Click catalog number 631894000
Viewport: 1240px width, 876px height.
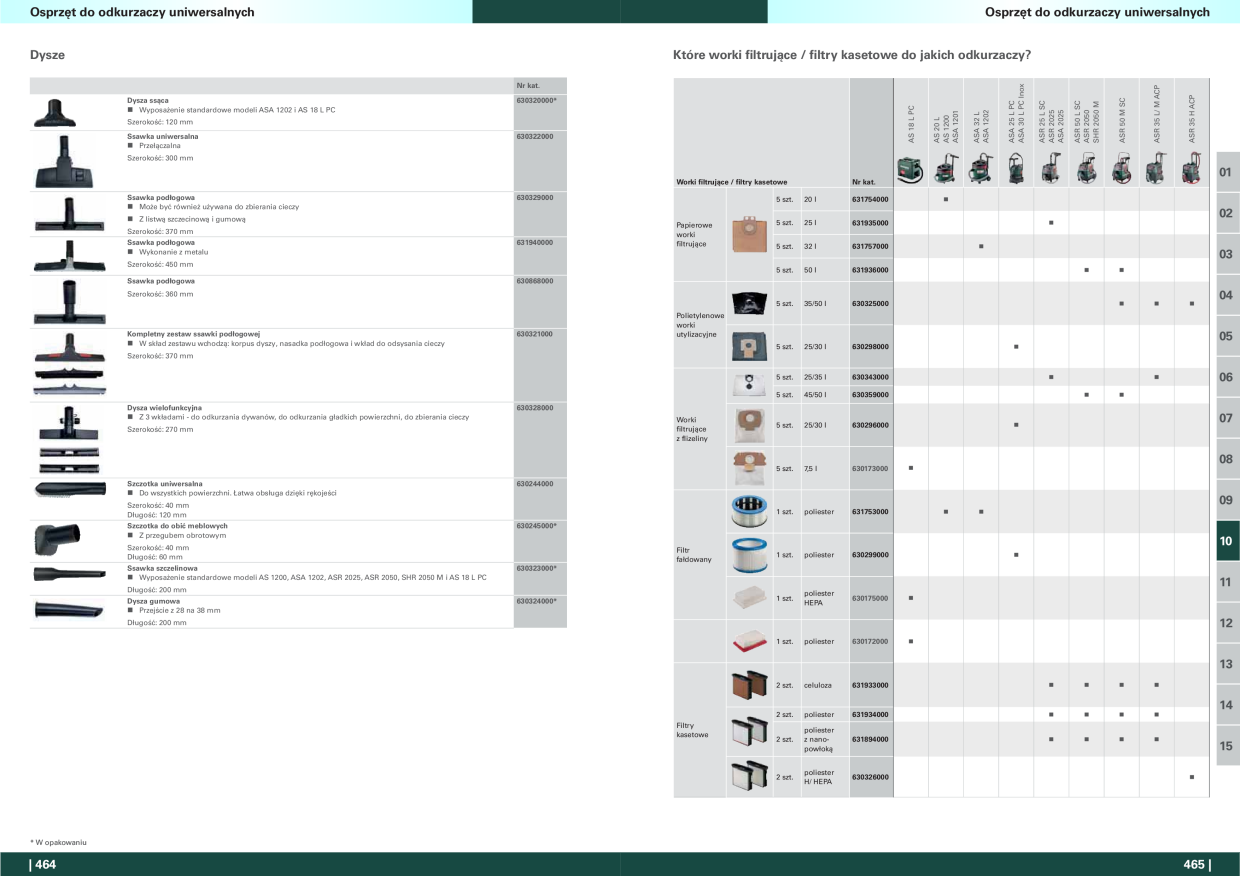coord(870,739)
